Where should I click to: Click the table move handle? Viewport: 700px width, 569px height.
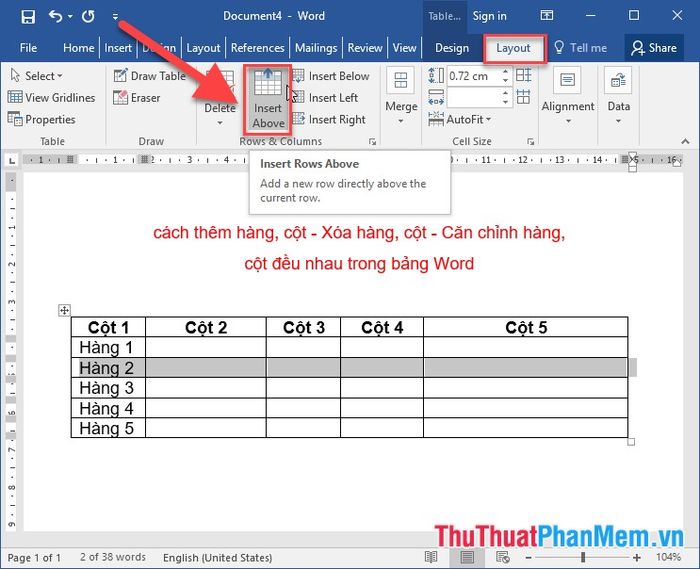pos(64,310)
